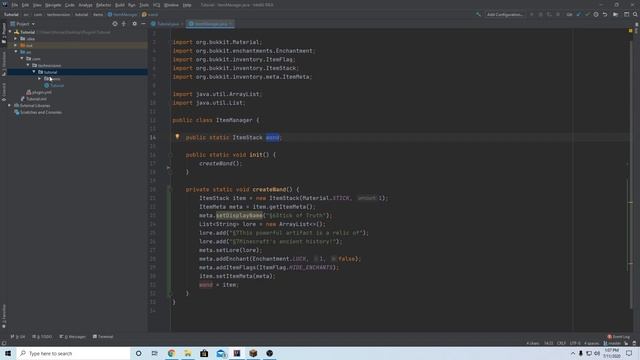Click the Show History clock icon
The image size is (640, 360).
point(596,15)
